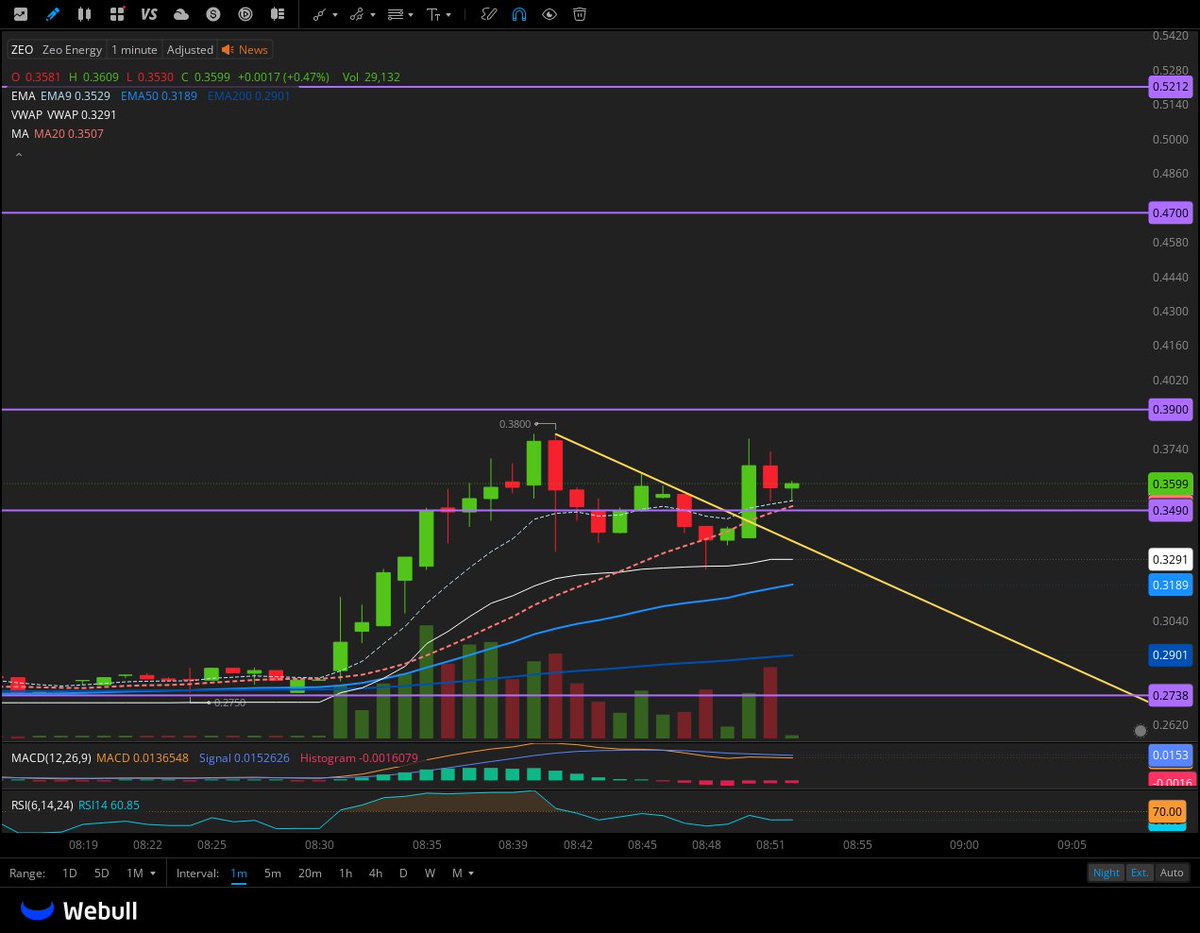Image resolution: width=1200 pixels, height=933 pixels.
Task: Open the M interval dropdown
Action: 462,873
